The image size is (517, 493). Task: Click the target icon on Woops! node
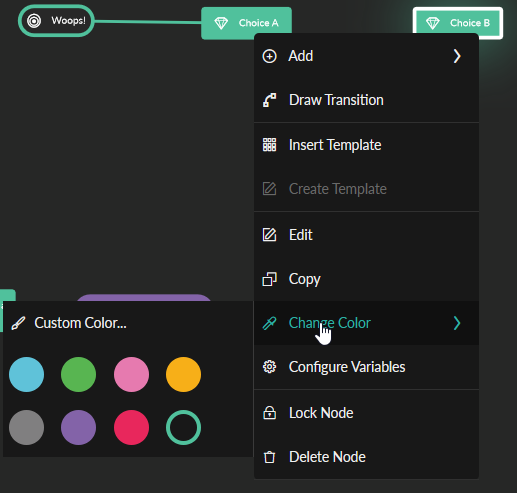tap(34, 21)
